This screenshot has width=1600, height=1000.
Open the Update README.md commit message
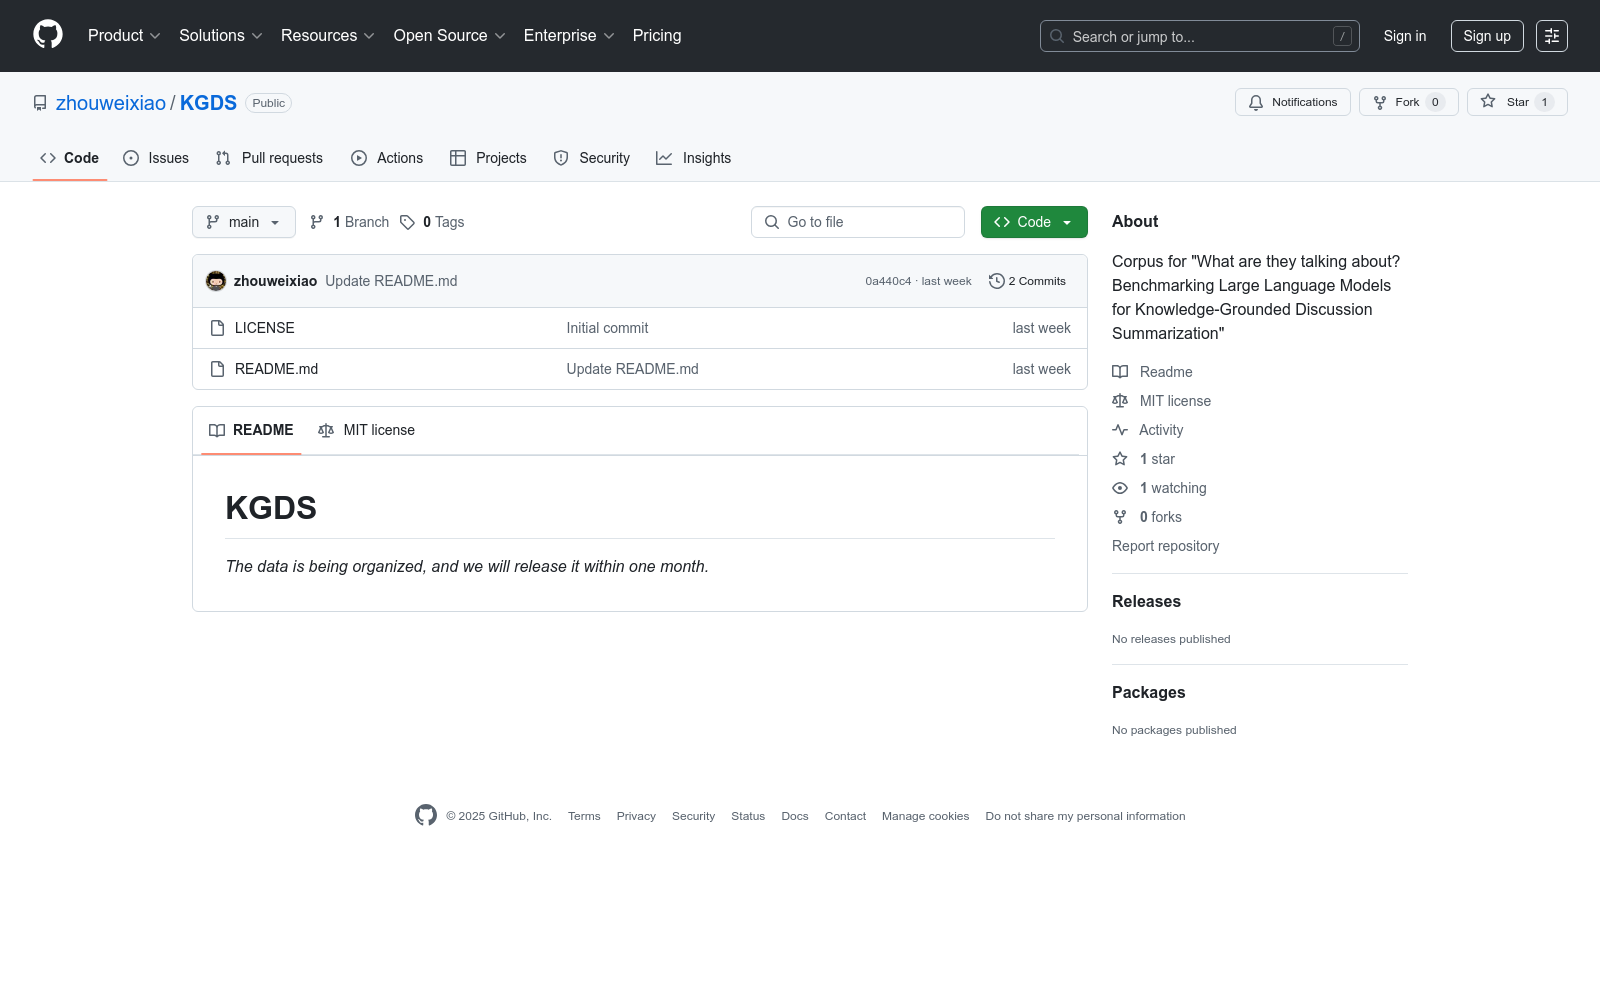pos(391,281)
